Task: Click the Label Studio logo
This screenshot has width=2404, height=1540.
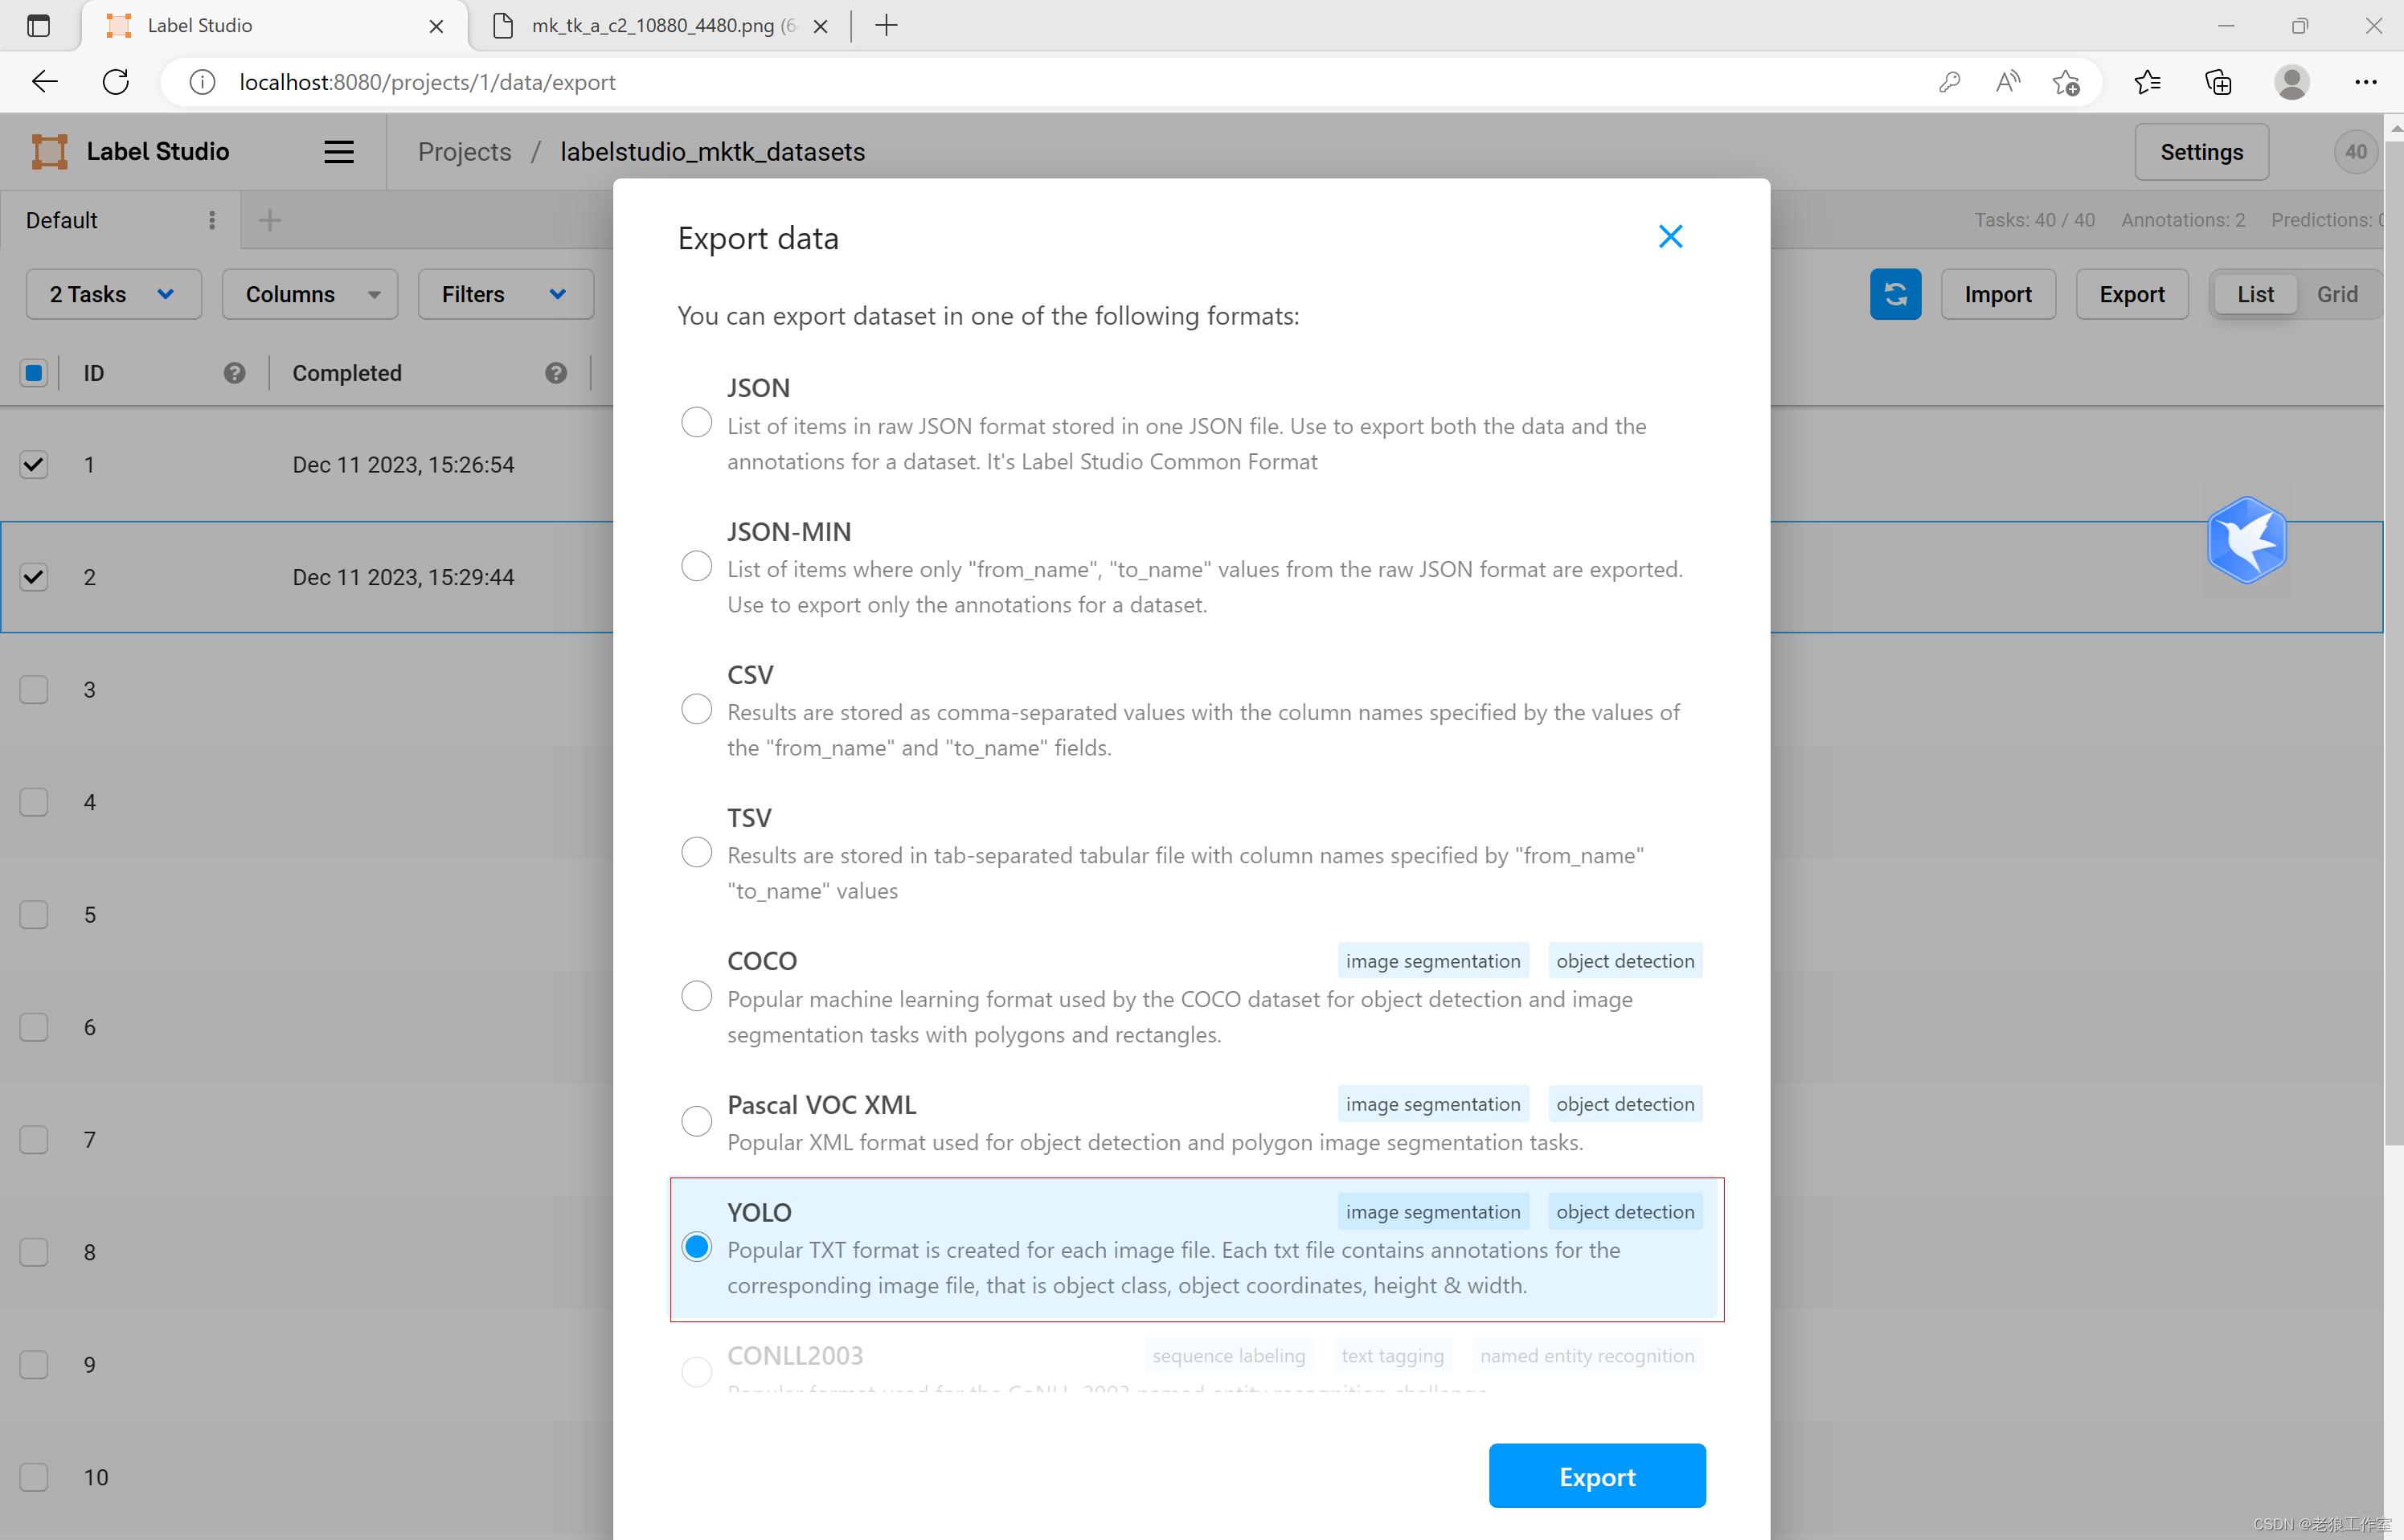Action: (49, 152)
